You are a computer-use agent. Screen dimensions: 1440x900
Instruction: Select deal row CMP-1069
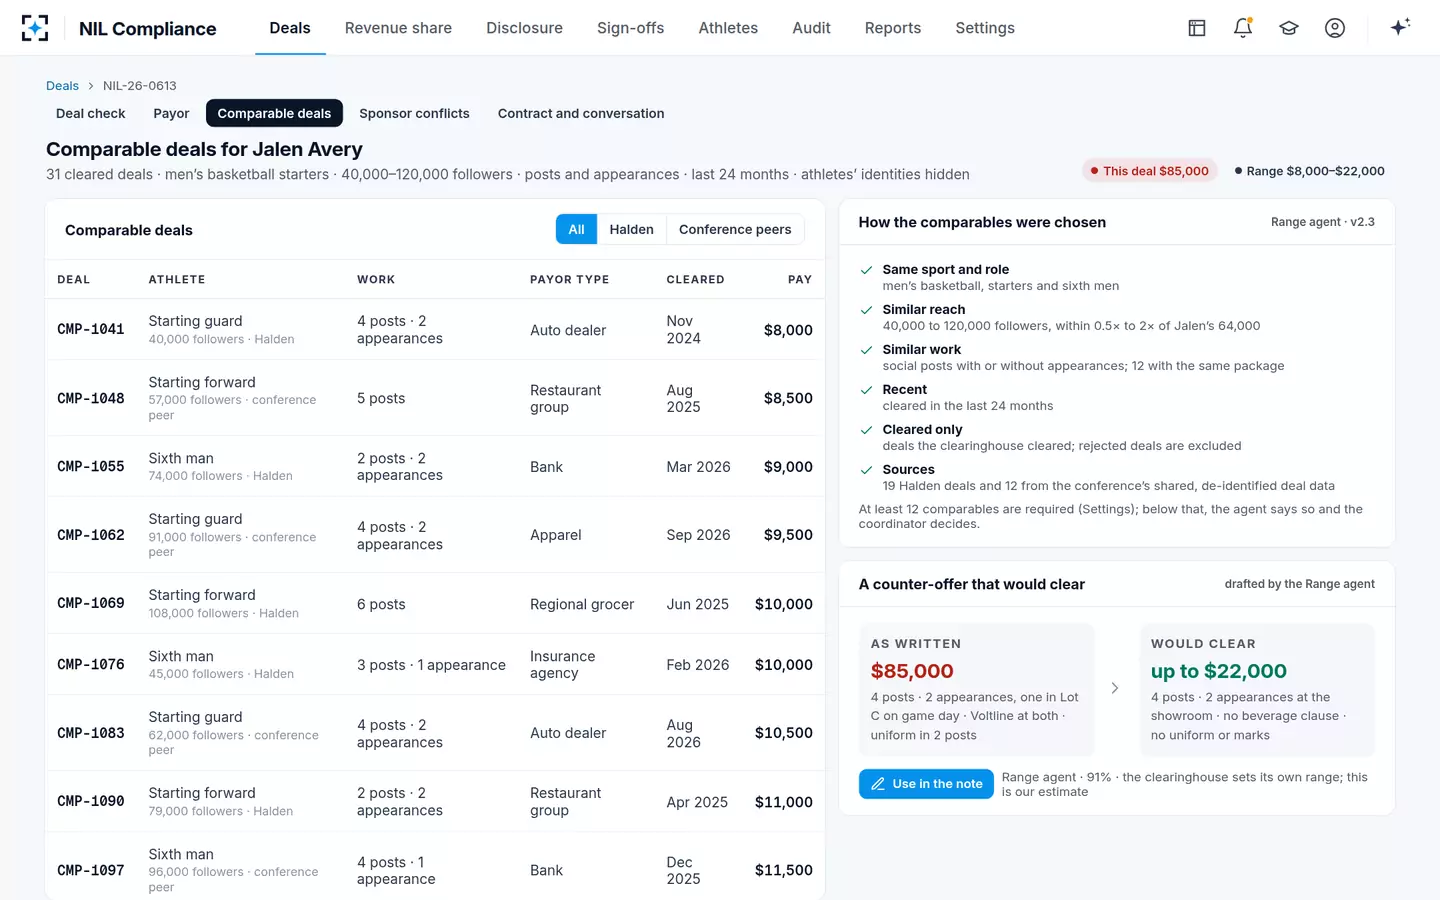click(435, 604)
